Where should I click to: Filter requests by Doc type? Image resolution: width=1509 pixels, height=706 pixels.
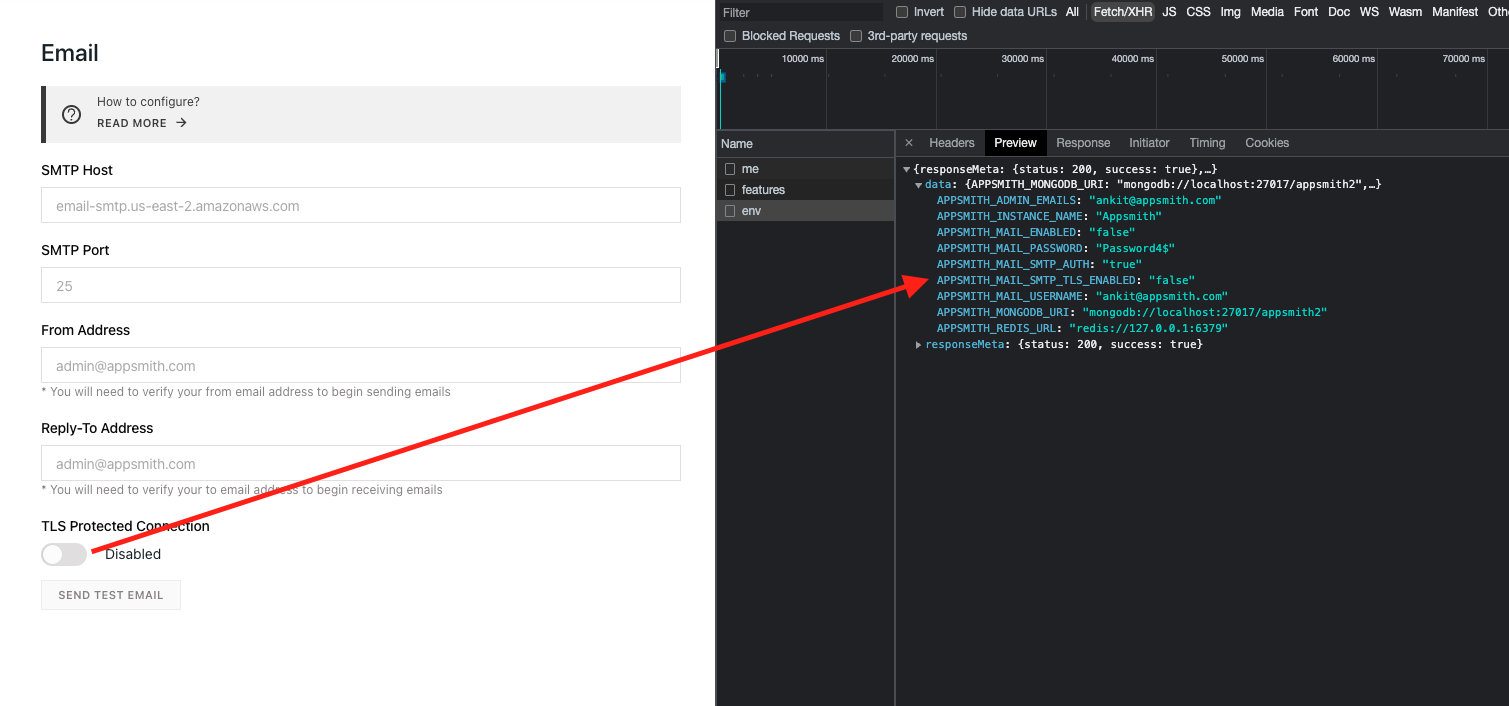click(1339, 12)
